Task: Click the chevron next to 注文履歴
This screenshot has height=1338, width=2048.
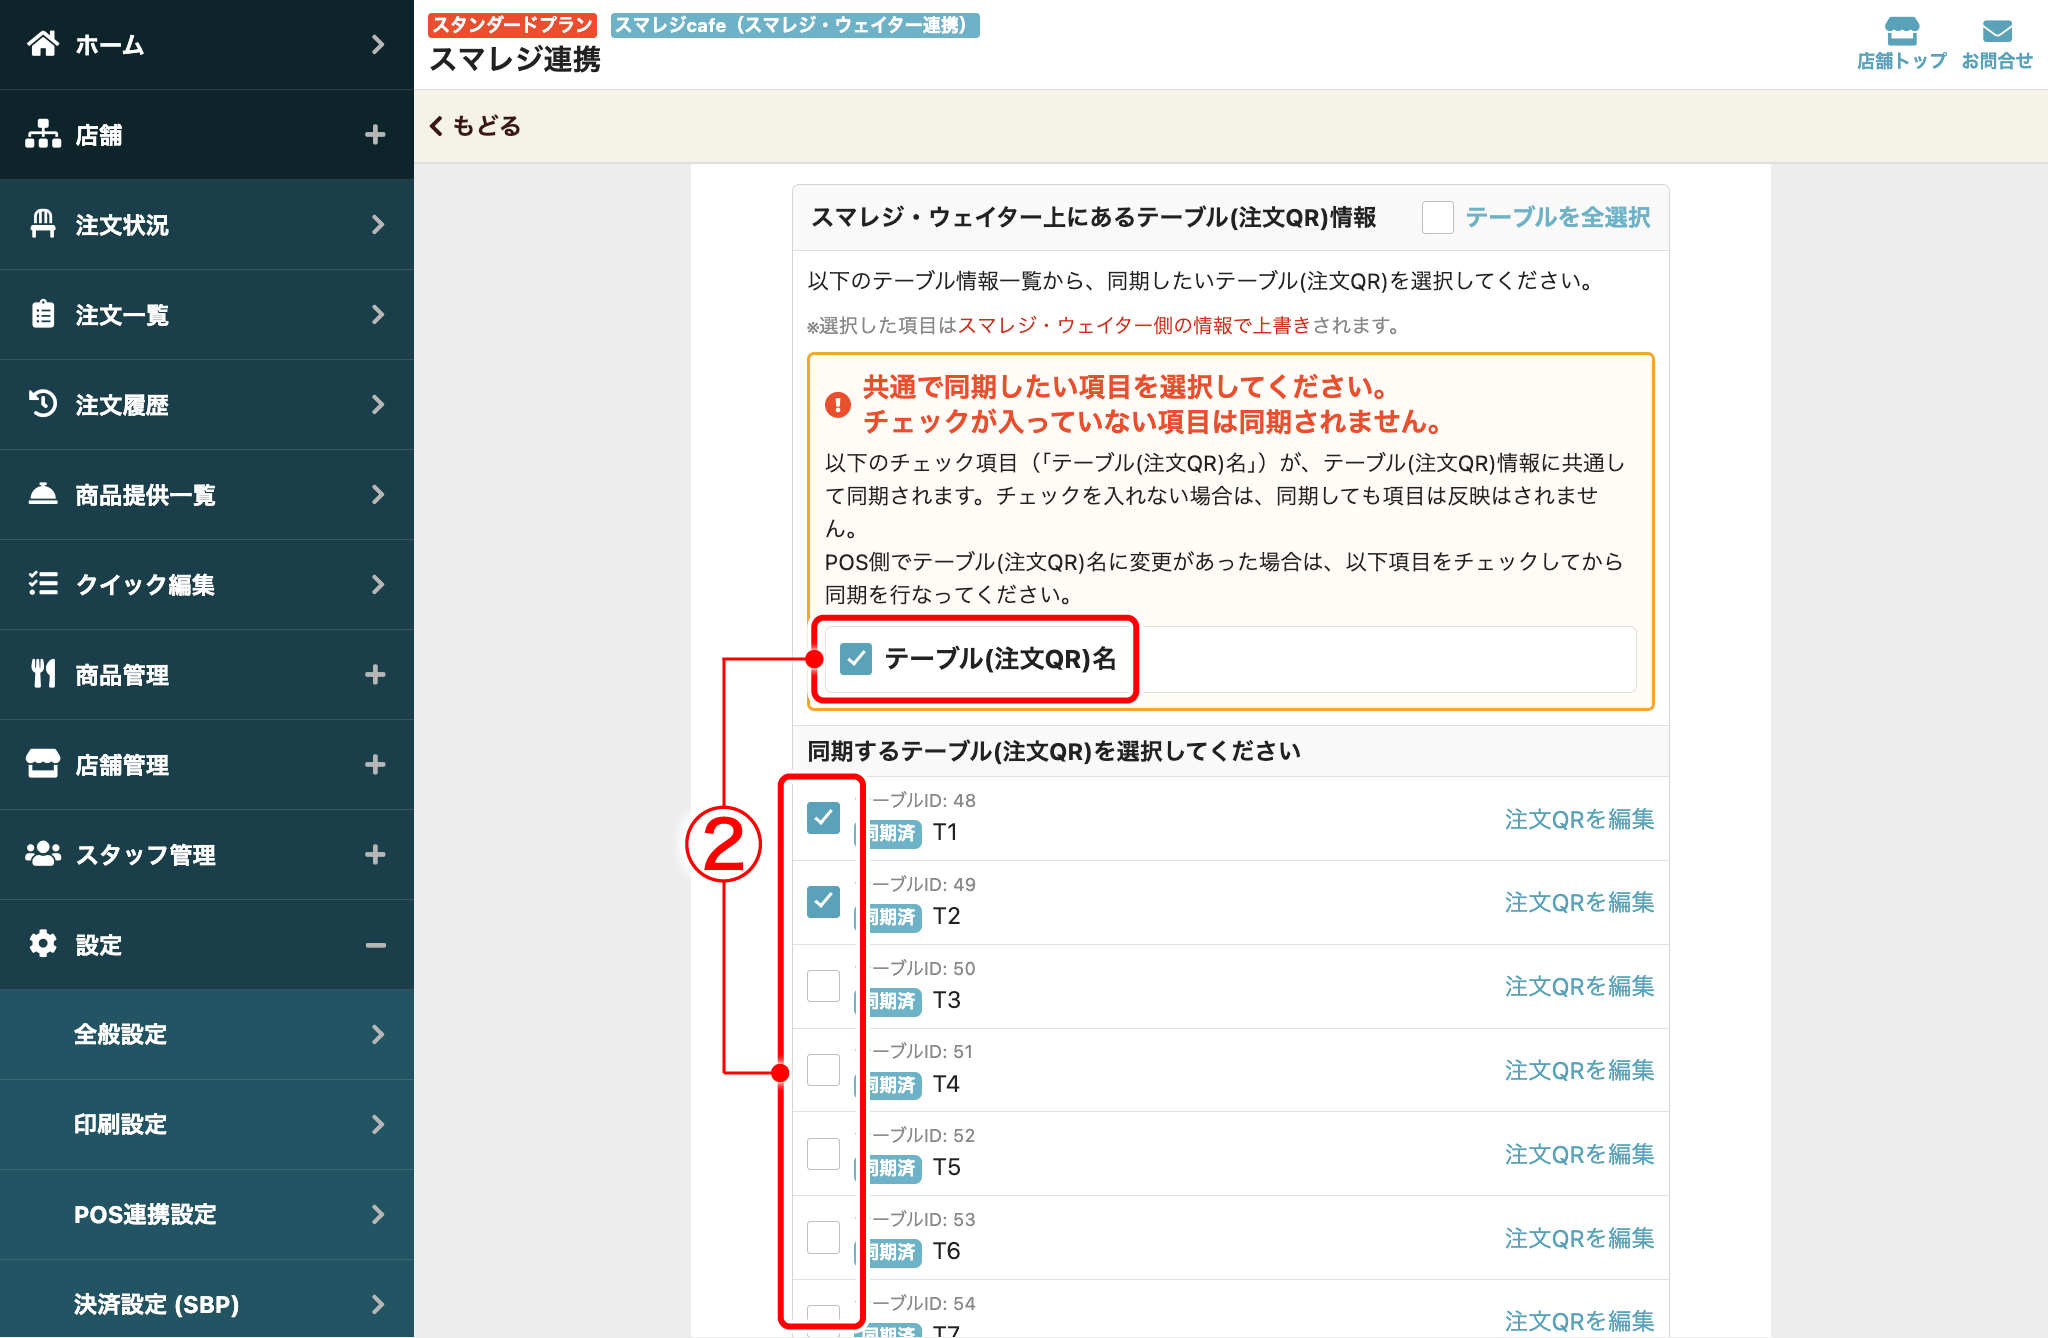Action: point(377,404)
